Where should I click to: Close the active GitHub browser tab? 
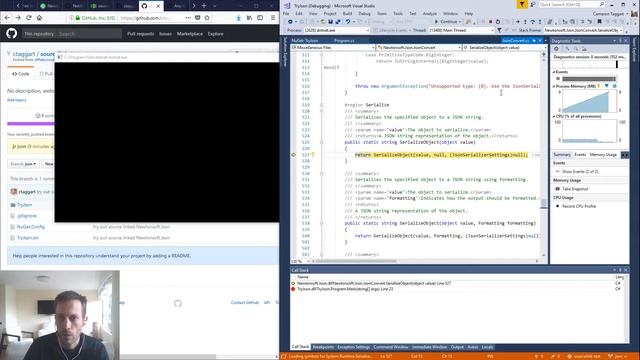tap(158, 6)
